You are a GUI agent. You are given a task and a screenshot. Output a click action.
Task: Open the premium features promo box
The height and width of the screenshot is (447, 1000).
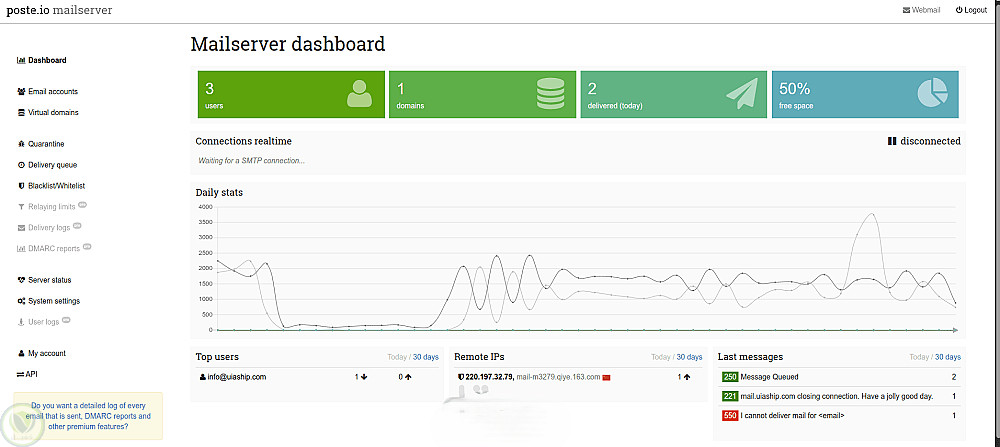[88, 416]
